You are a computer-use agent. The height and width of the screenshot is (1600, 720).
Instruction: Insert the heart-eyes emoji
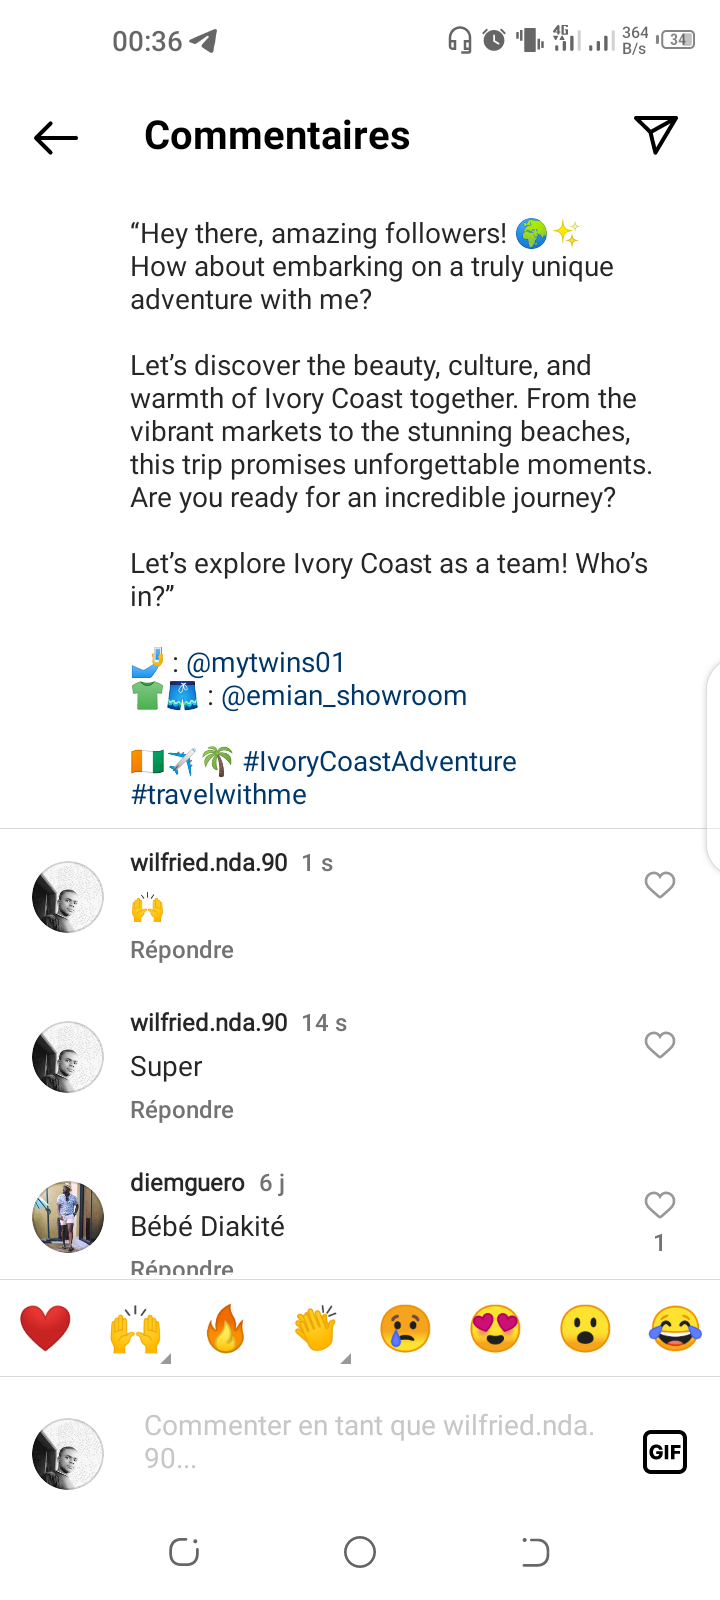click(495, 1329)
